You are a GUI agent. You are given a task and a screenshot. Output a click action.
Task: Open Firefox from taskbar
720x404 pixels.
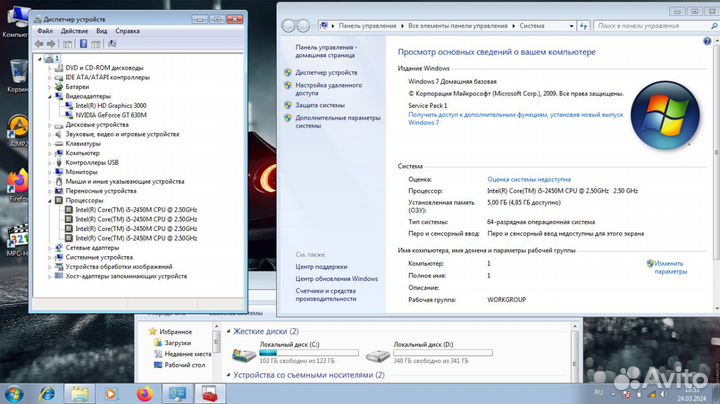145,394
